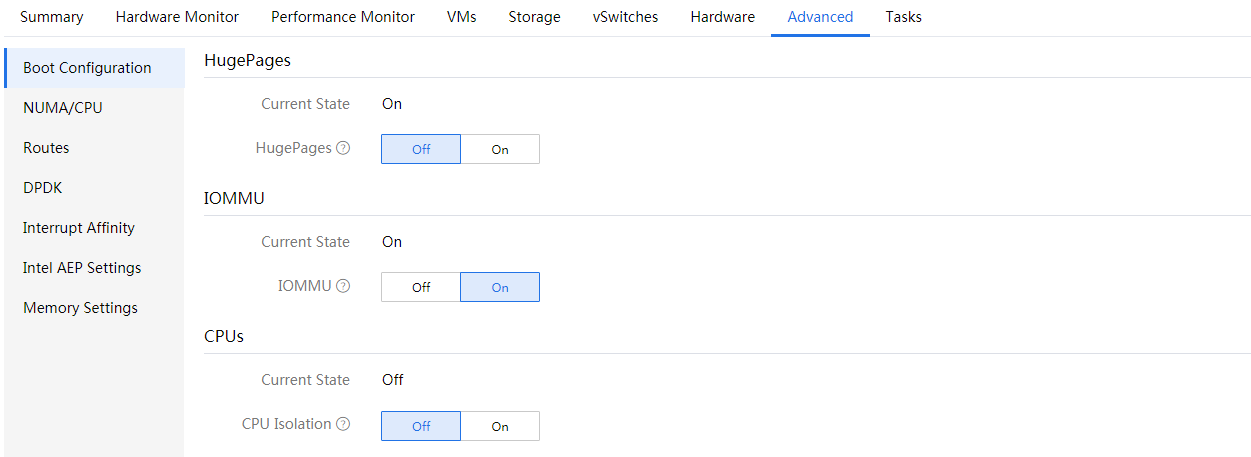Turn HugePages On
The height and width of the screenshot is (457, 1251).
[x=500, y=149]
